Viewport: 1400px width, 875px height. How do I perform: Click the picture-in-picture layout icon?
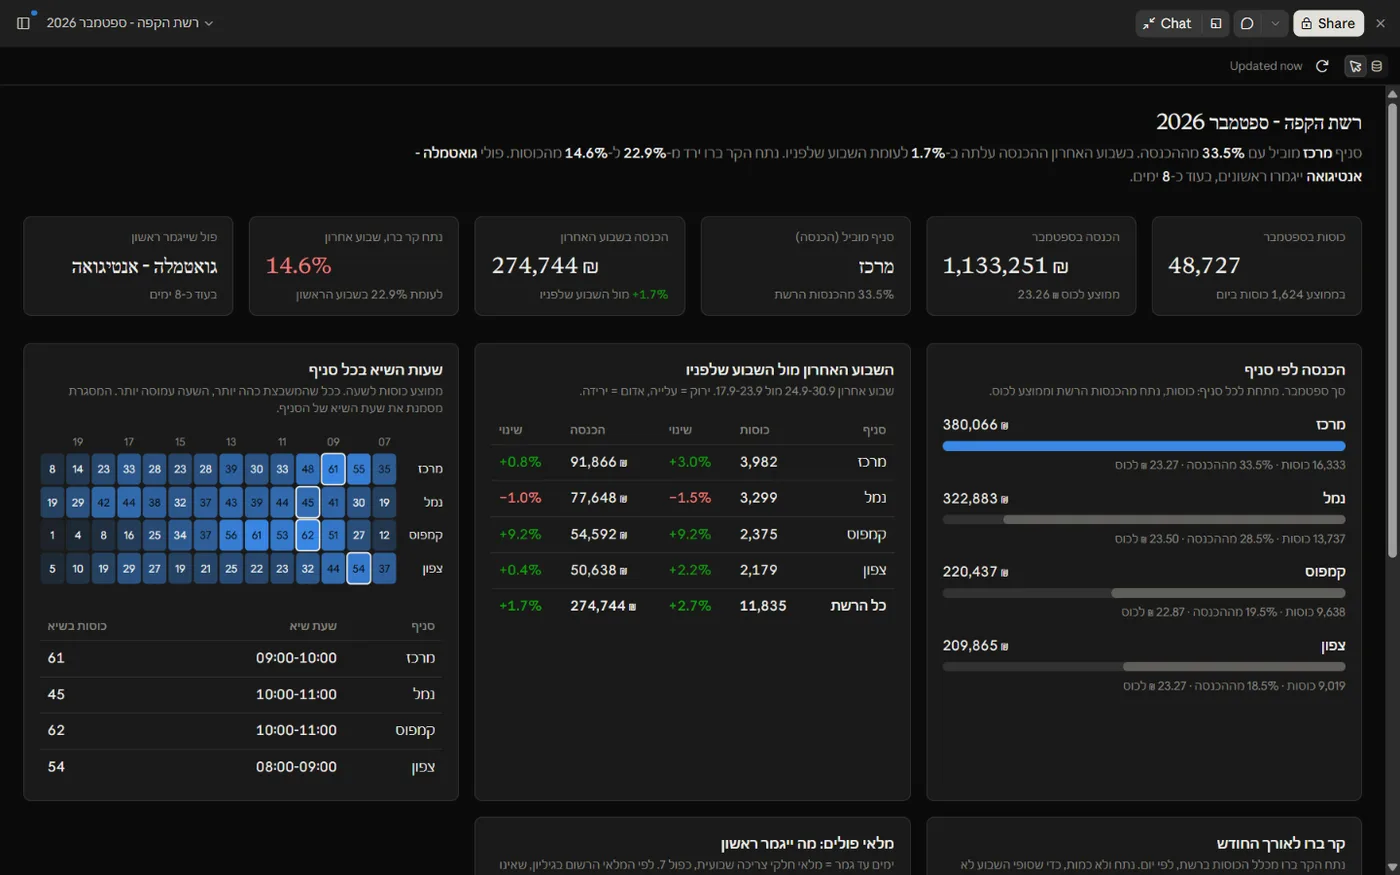pos(1216,23)
